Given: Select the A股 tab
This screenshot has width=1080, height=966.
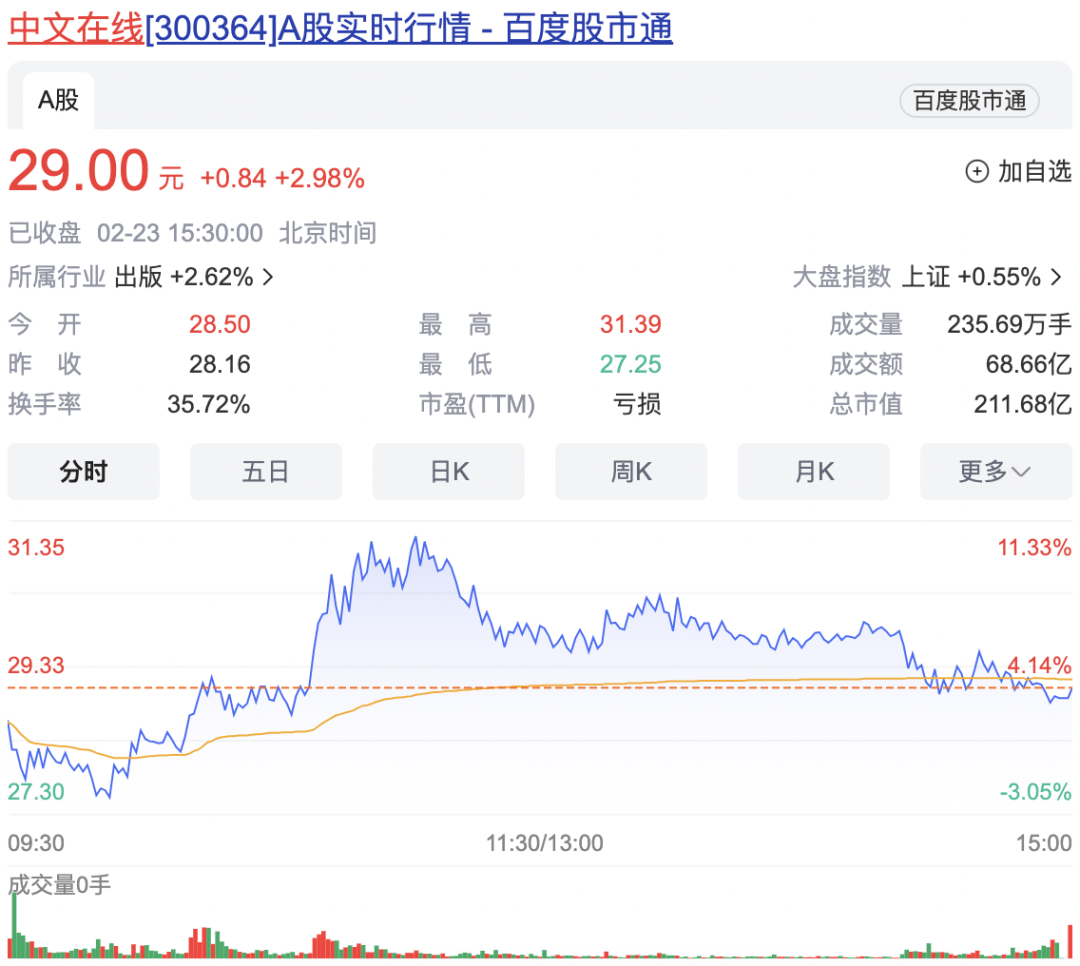Looking at the screenshot, I should click(58, 100).
